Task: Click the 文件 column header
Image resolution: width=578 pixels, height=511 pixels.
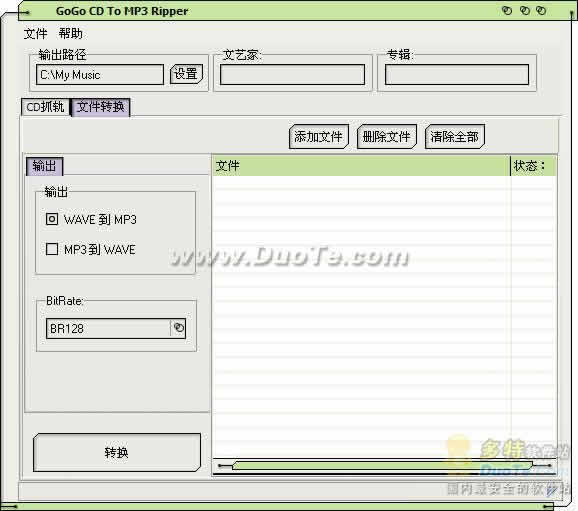Action: (x=361, y=166)
